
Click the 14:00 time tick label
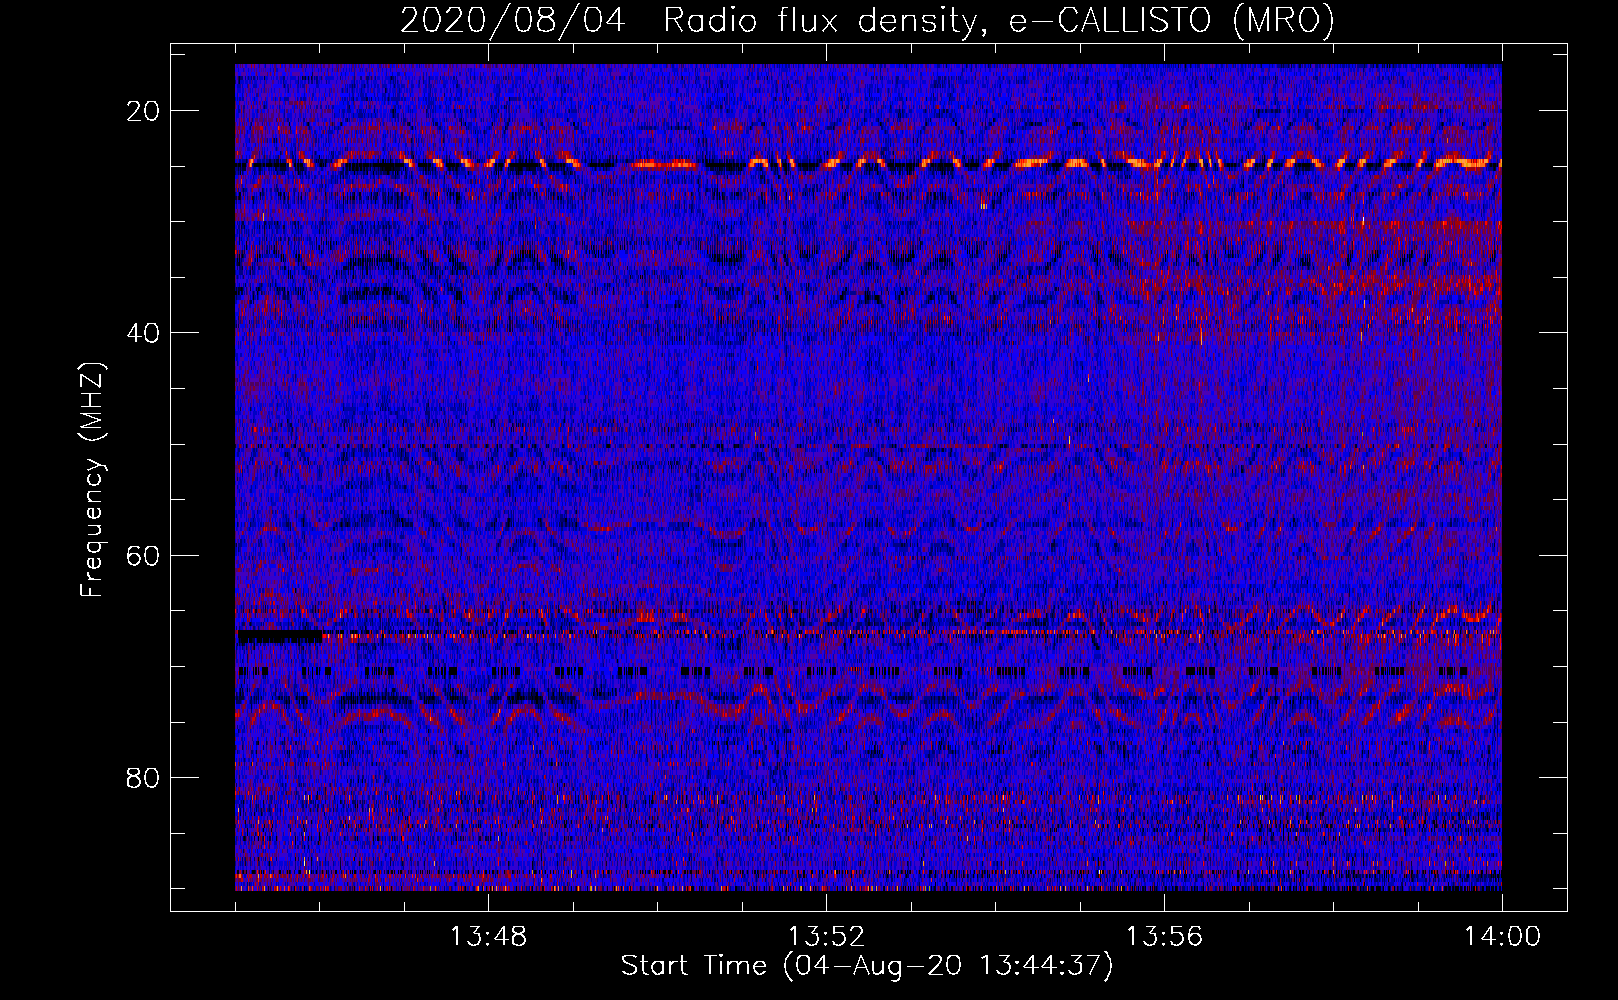[1502, 937]
